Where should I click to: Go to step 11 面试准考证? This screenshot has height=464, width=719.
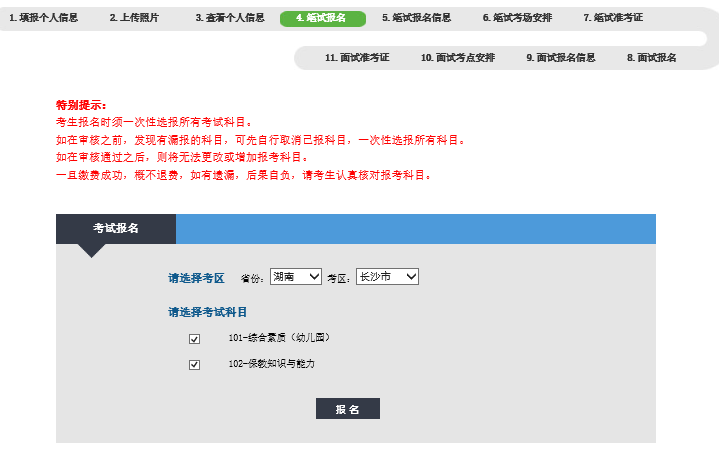click(357, 58)
